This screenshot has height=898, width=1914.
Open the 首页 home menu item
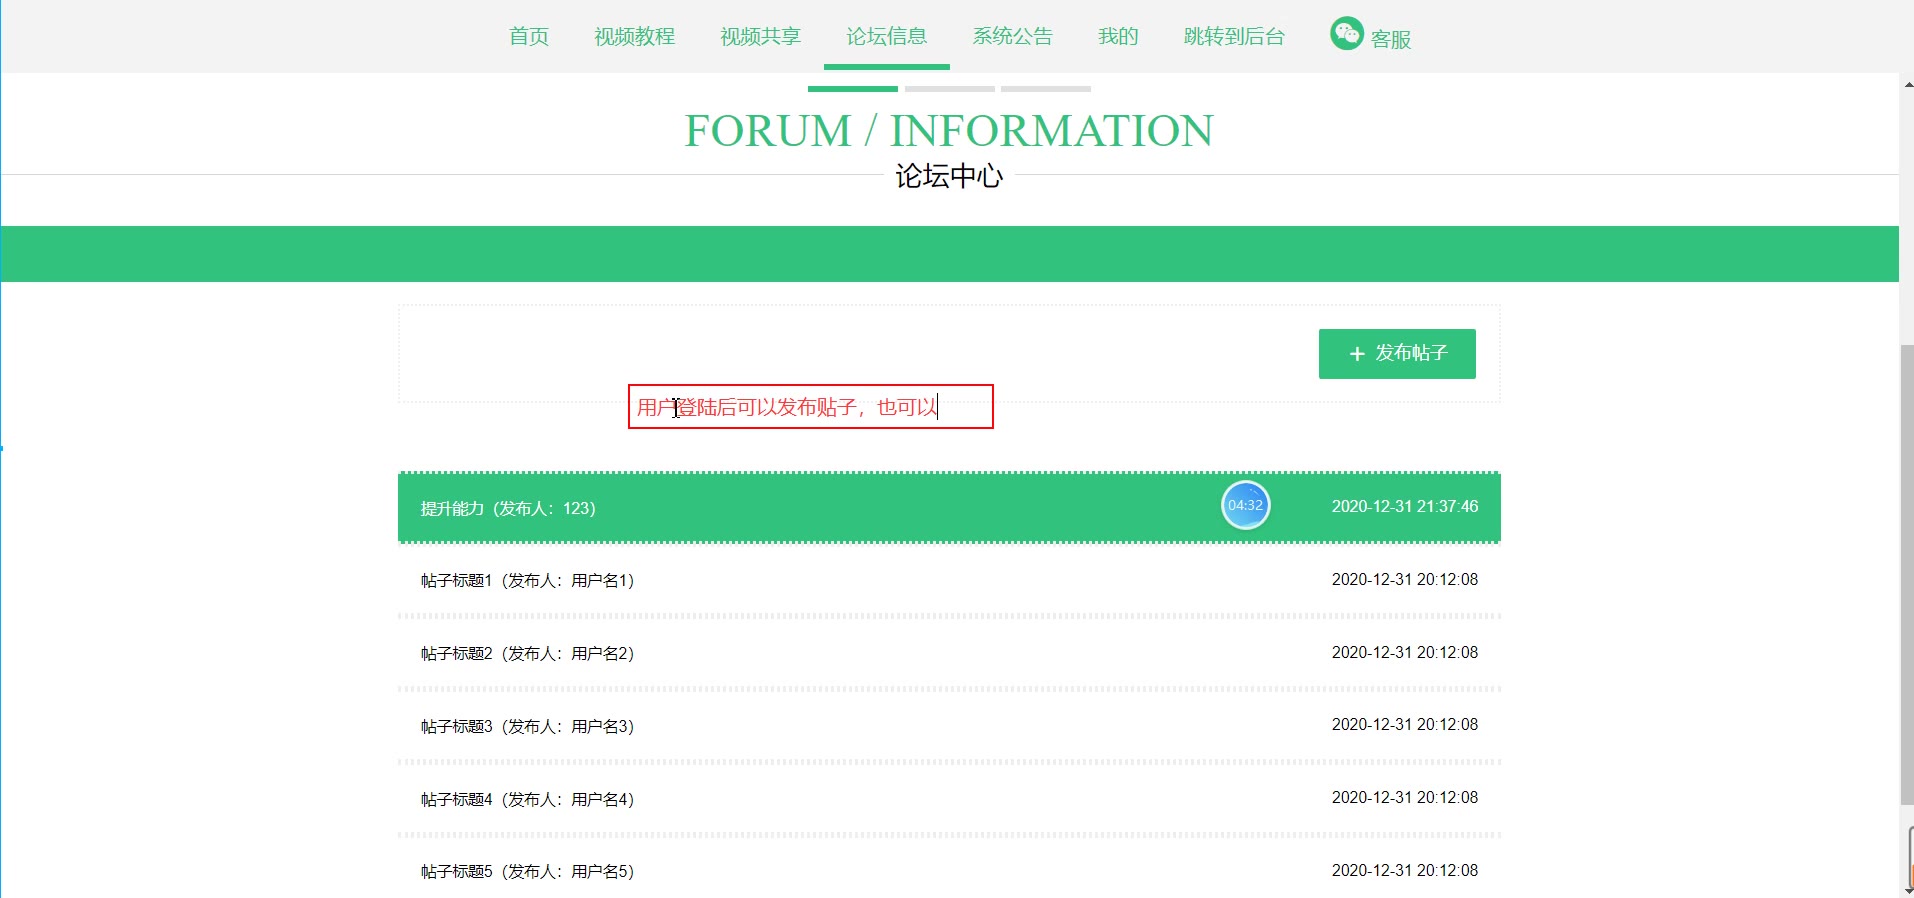[529, 37]
